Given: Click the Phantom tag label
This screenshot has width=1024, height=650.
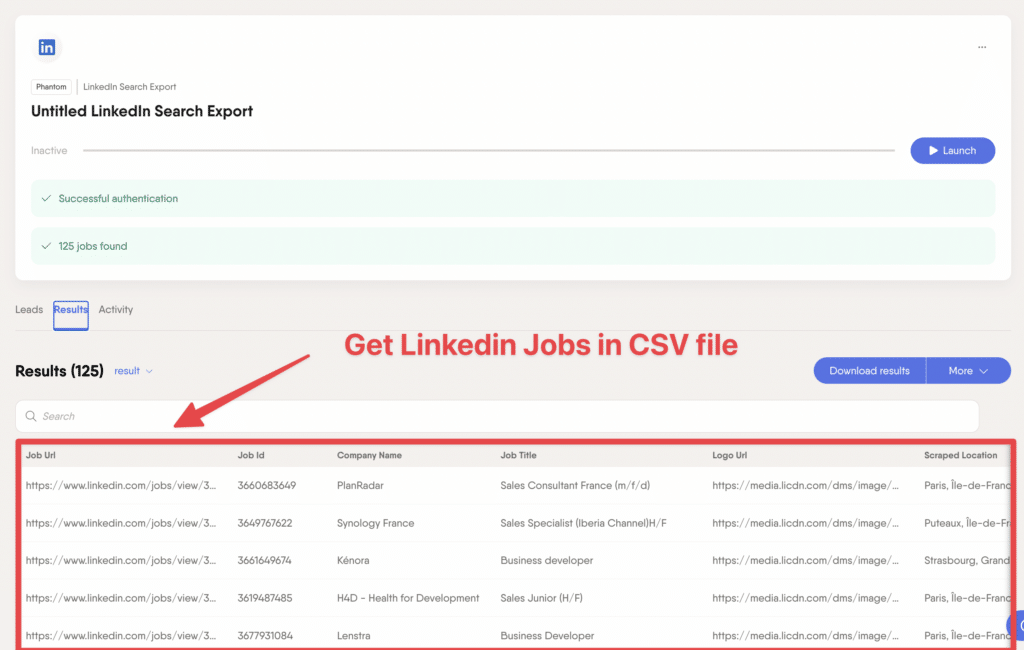Looking at the screenshot, I should (x=51, y=87).
